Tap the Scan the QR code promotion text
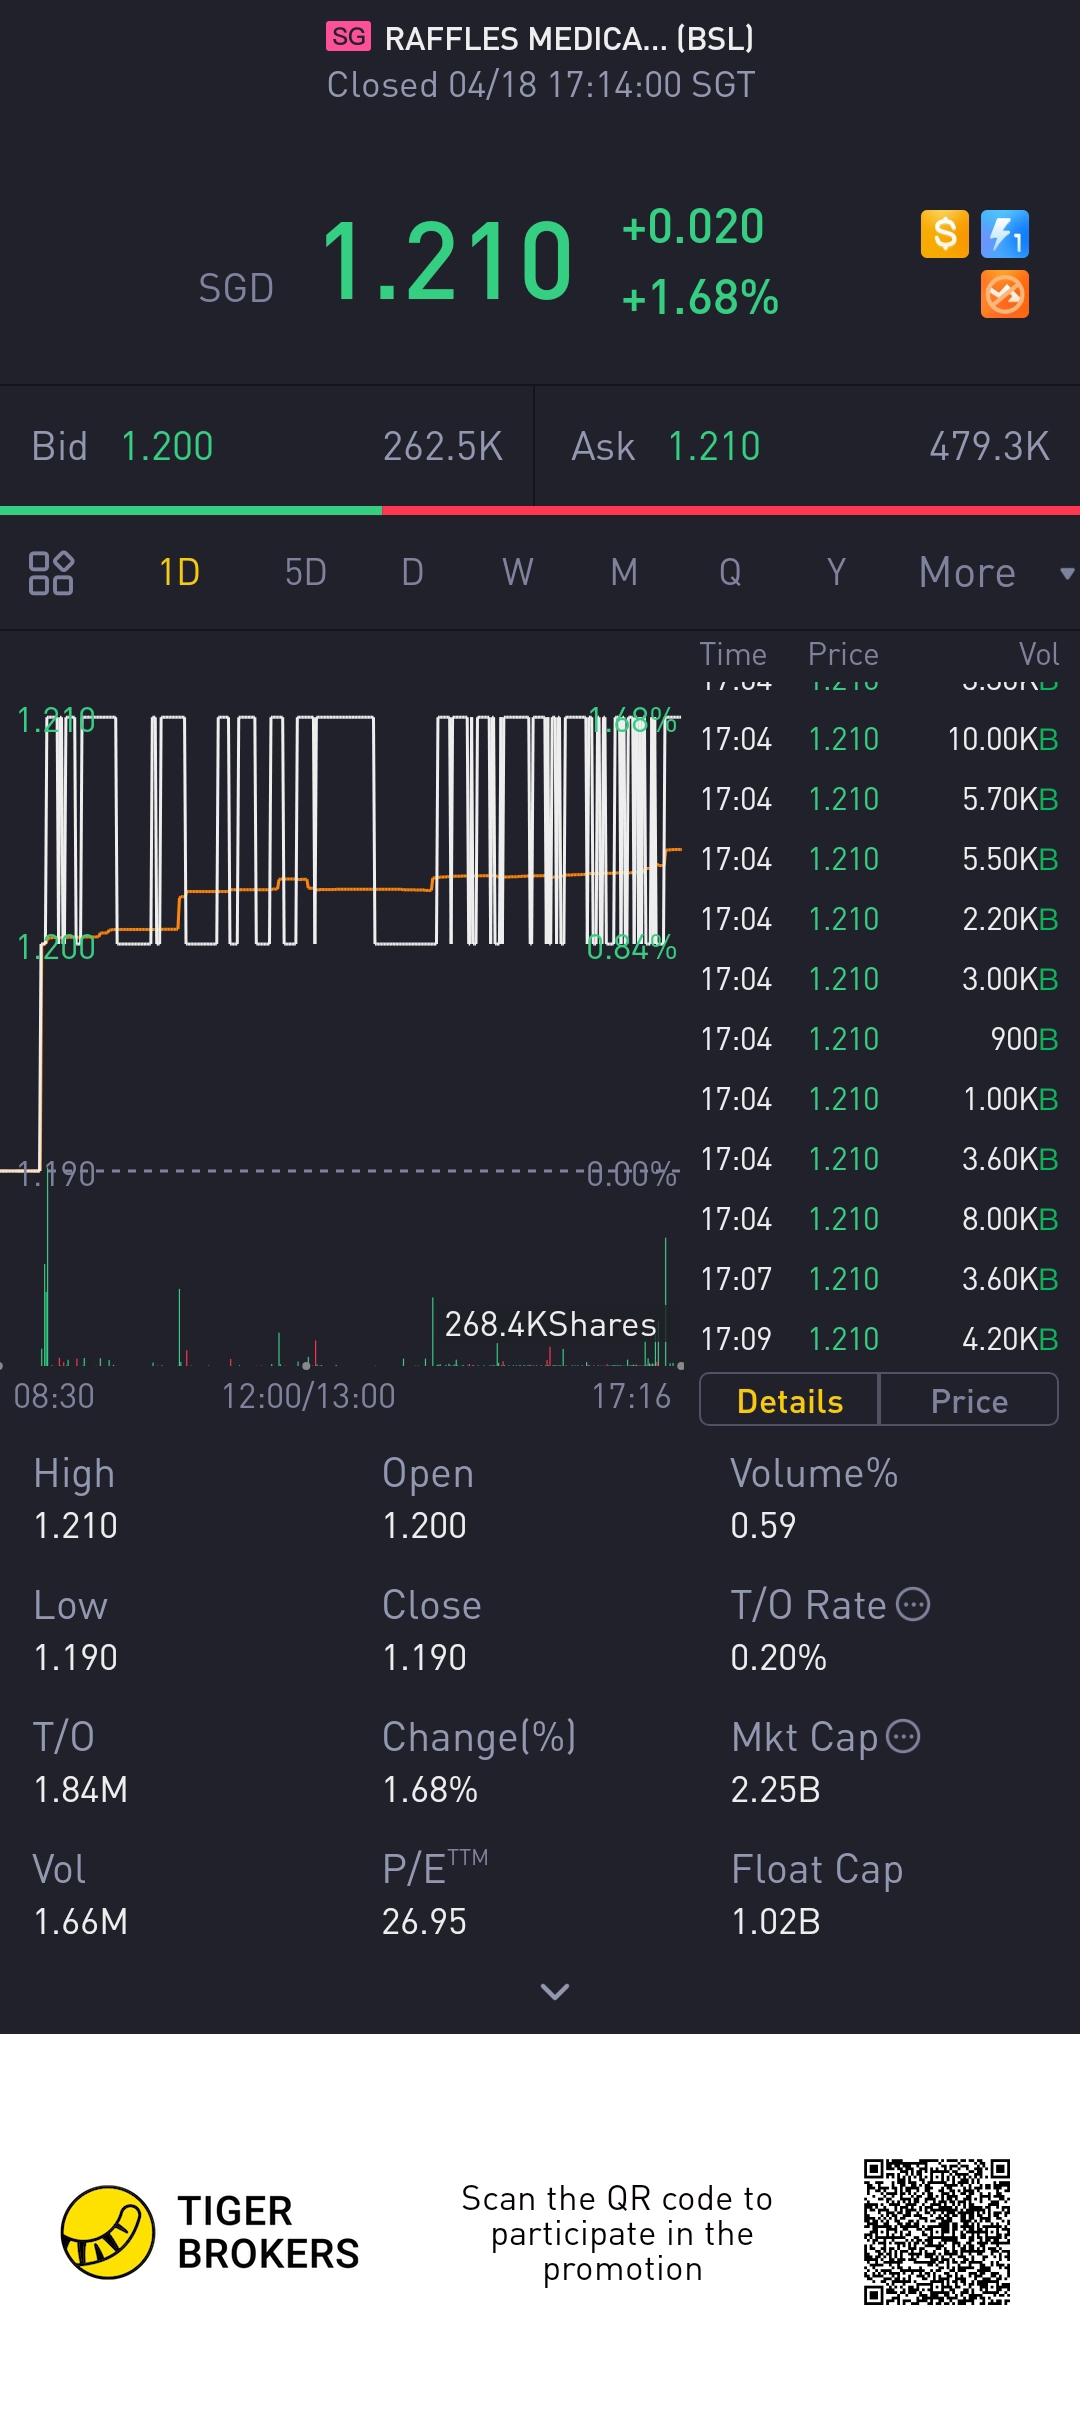1080x2431 pixels. click(x=618, y=2233)
